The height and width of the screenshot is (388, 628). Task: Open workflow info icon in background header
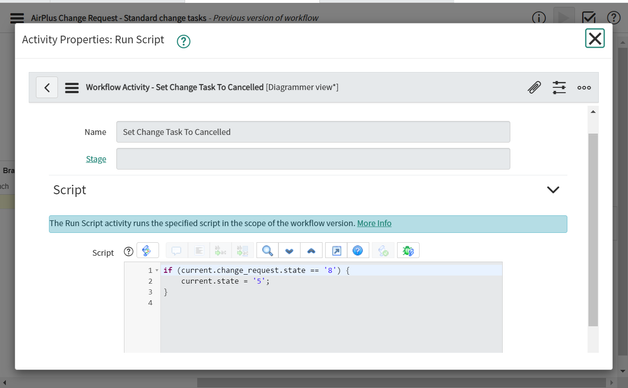click(x=539, y=18)
